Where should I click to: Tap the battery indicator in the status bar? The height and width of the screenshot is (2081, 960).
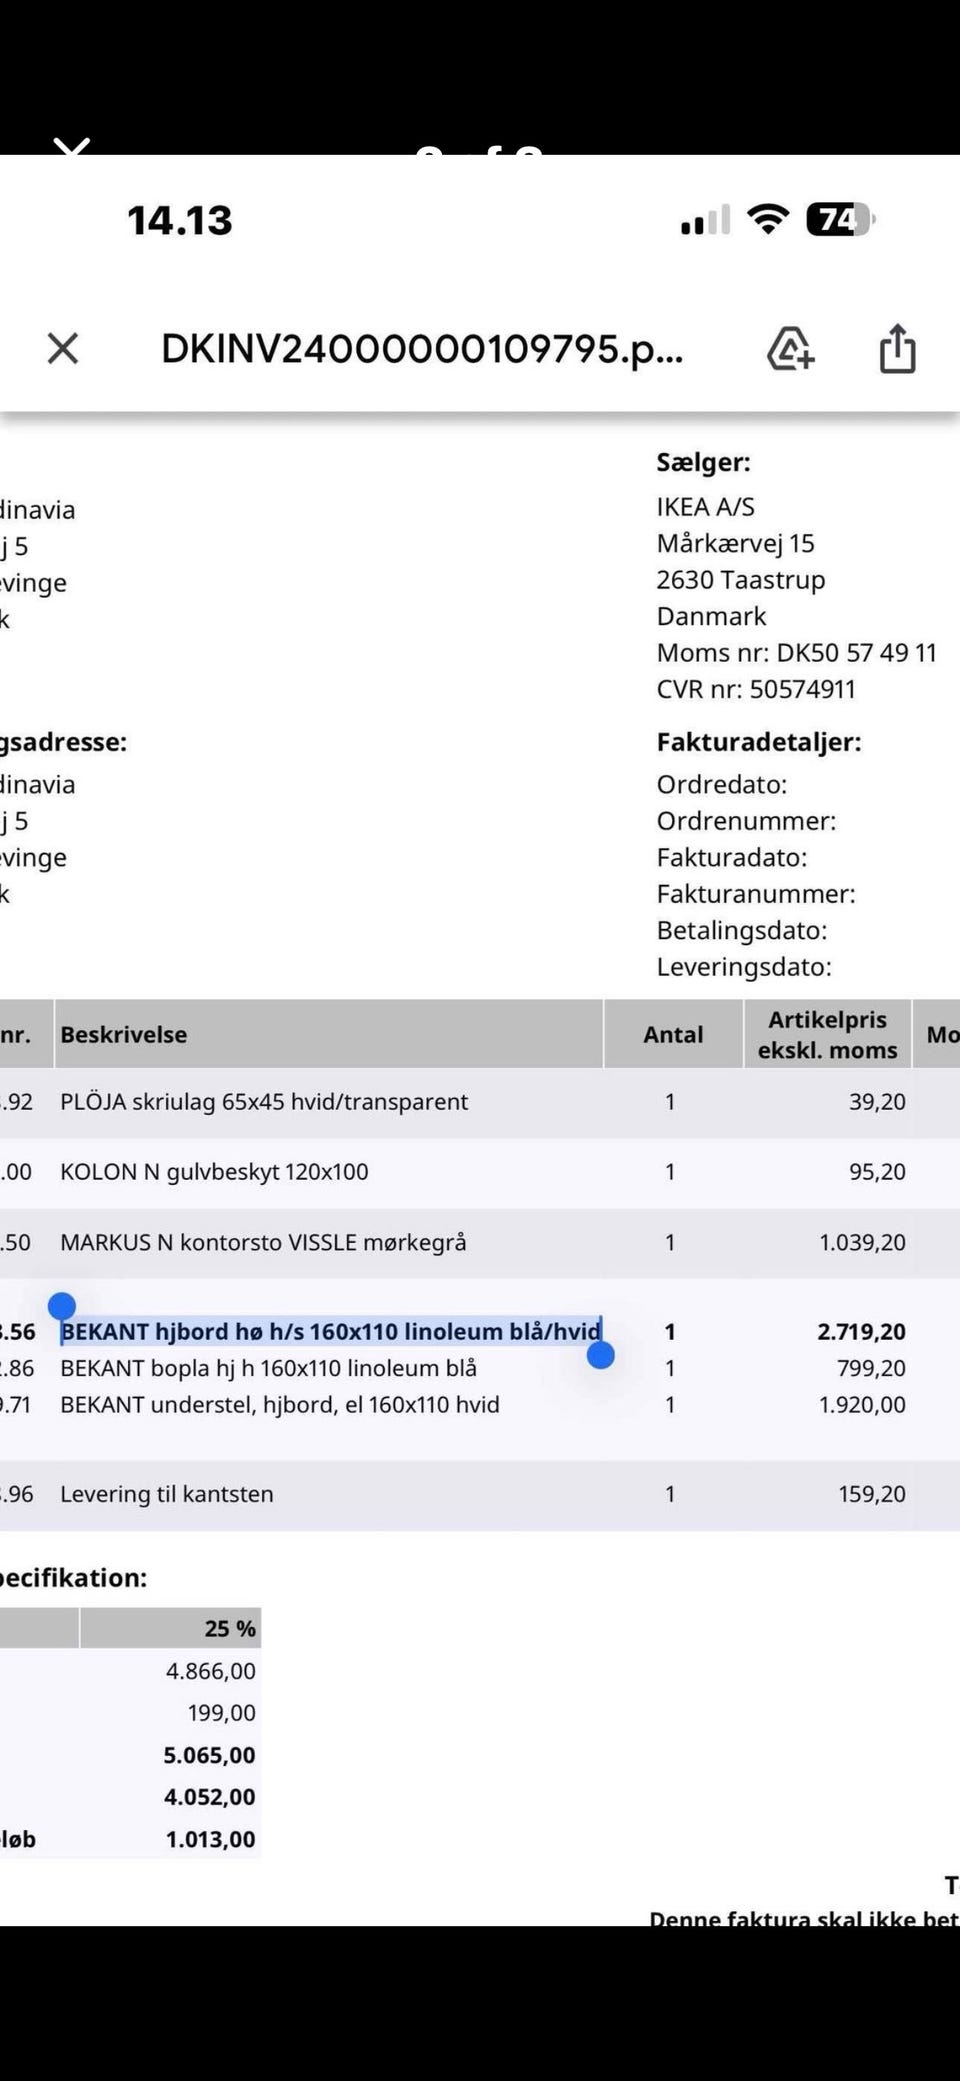(840, 219)
